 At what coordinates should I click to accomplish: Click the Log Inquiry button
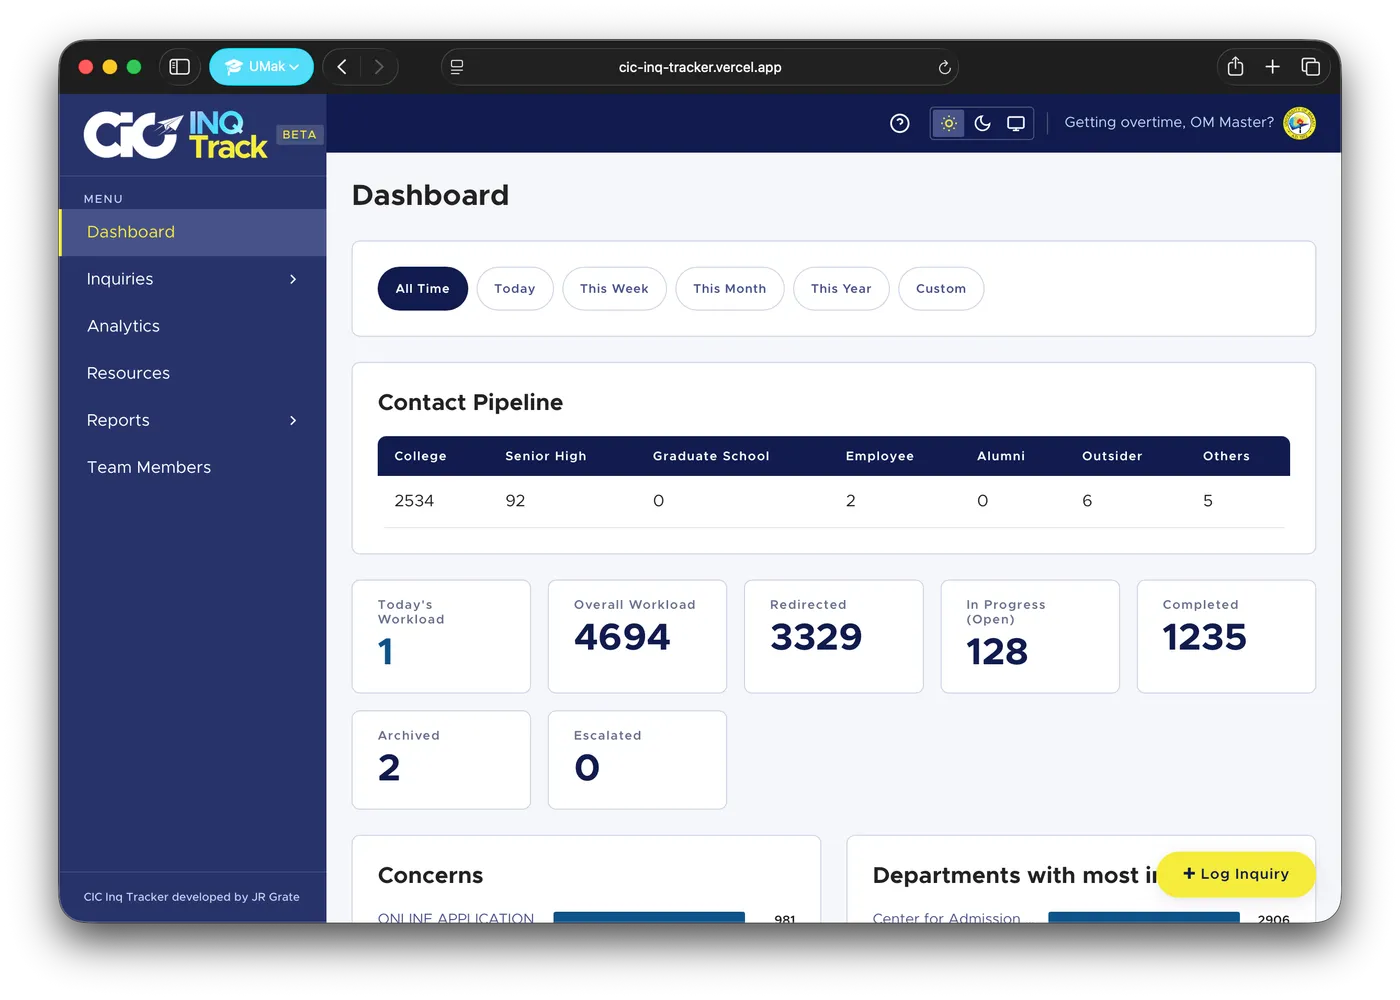(1236, 874)
